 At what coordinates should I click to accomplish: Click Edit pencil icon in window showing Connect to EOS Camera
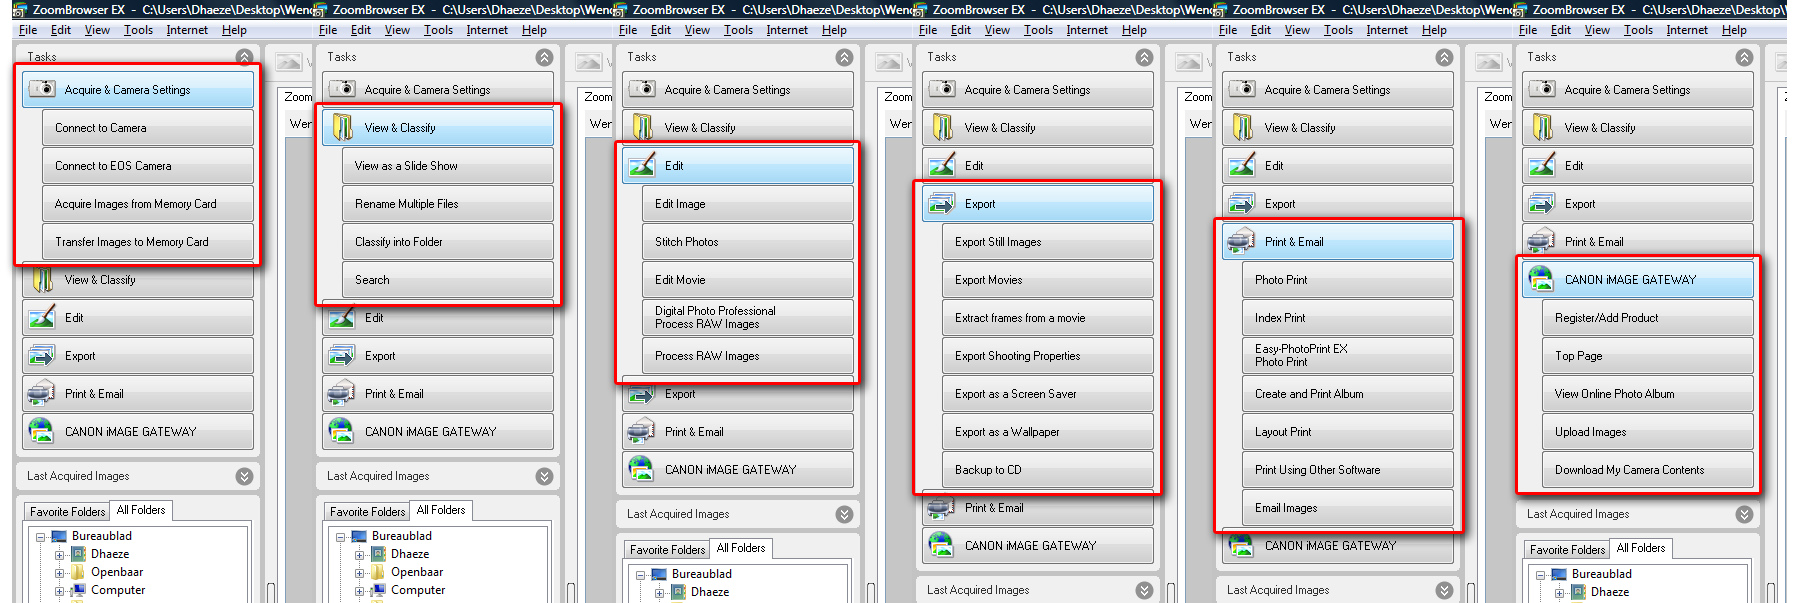(42, 317)
